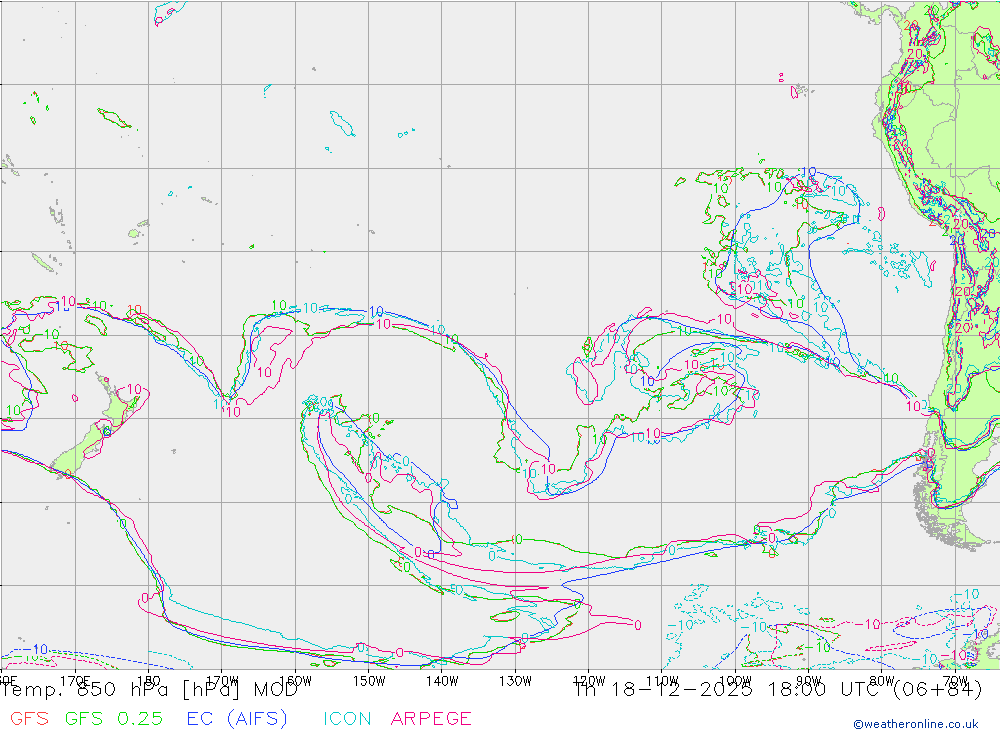Click the 180 longitude label
Screen dimensions: 1000x733
149,681
